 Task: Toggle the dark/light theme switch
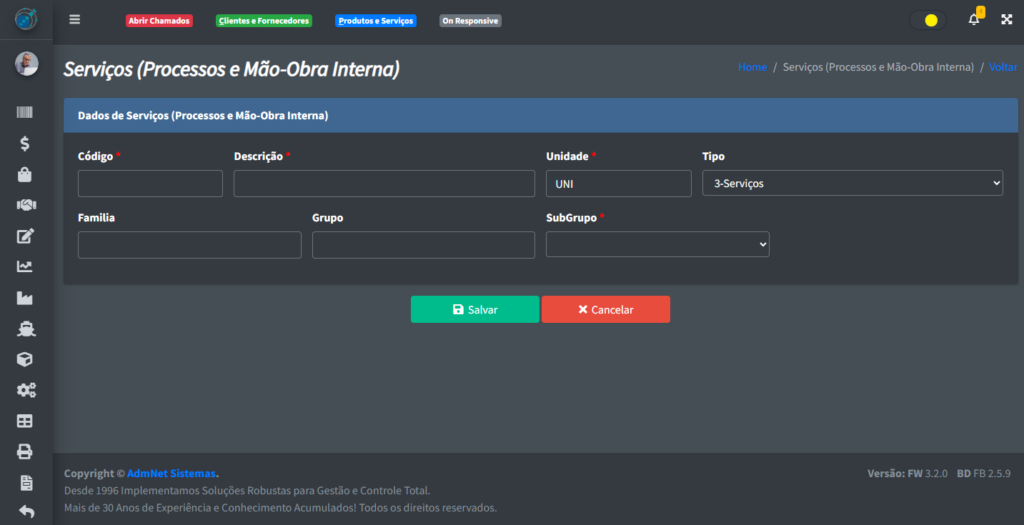(928, 20)
